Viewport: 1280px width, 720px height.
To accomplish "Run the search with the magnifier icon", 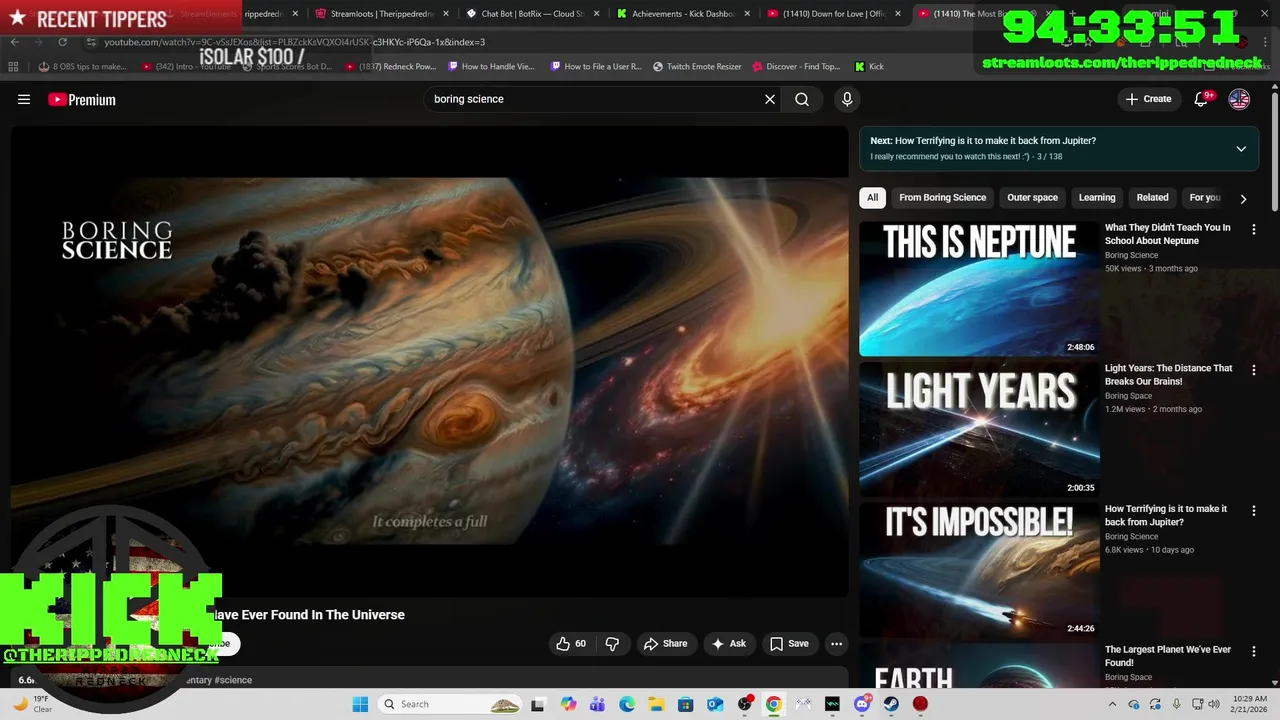I will [x=802, y=99].
